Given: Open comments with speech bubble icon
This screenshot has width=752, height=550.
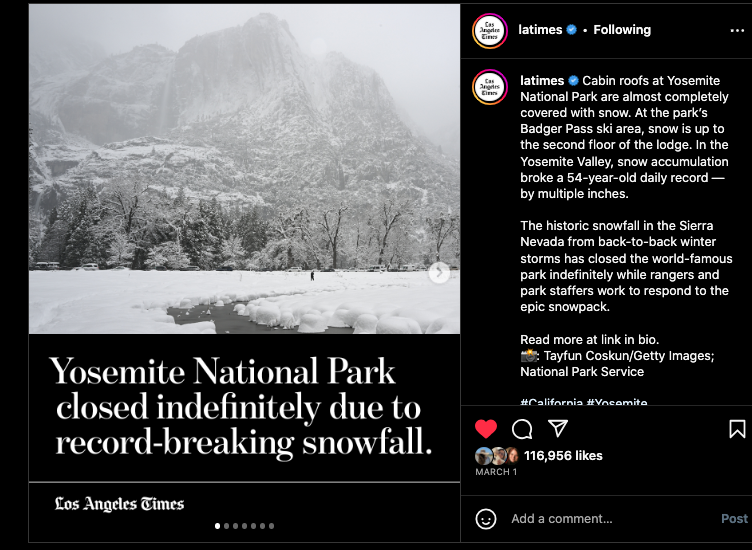Looking at the screenshot, I should point(522,429).
